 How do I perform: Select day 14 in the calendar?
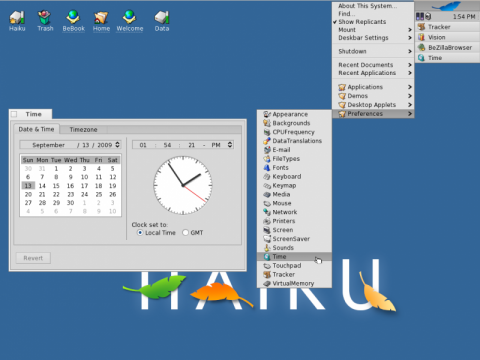pos(42,186)
